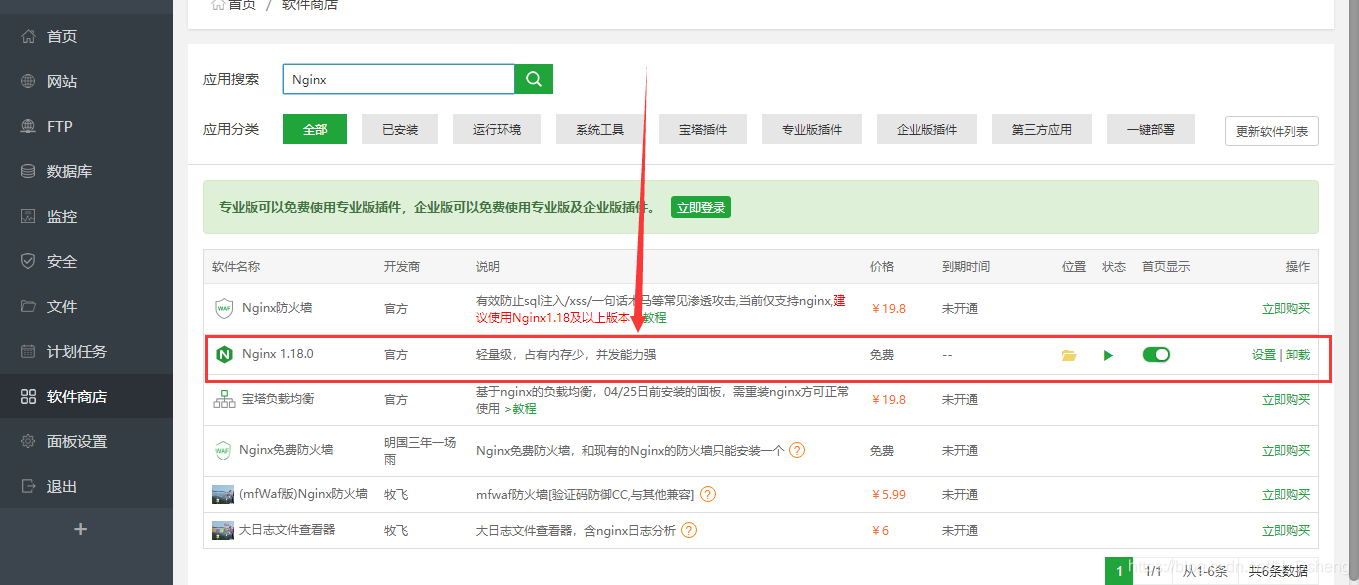Focus the 应用搜索 input containing Nginx
1359x585 pixels.
398,79
